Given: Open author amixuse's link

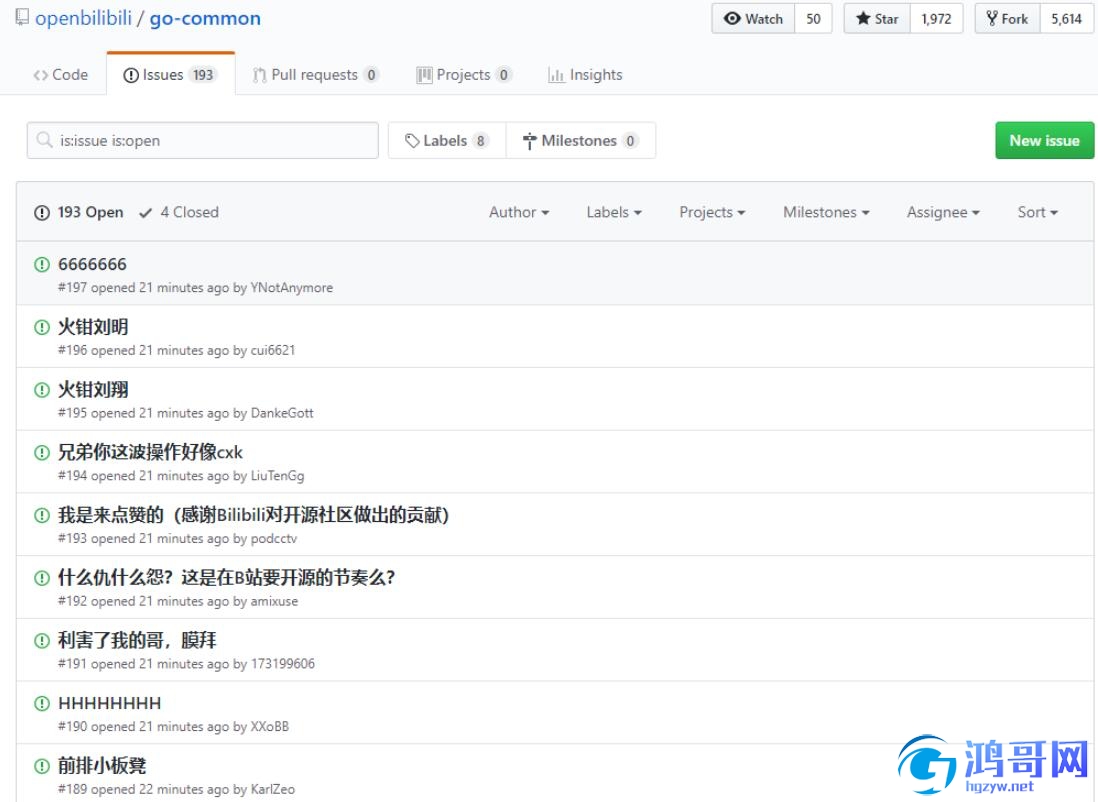Looking at the screenshot, I should 274,601.
